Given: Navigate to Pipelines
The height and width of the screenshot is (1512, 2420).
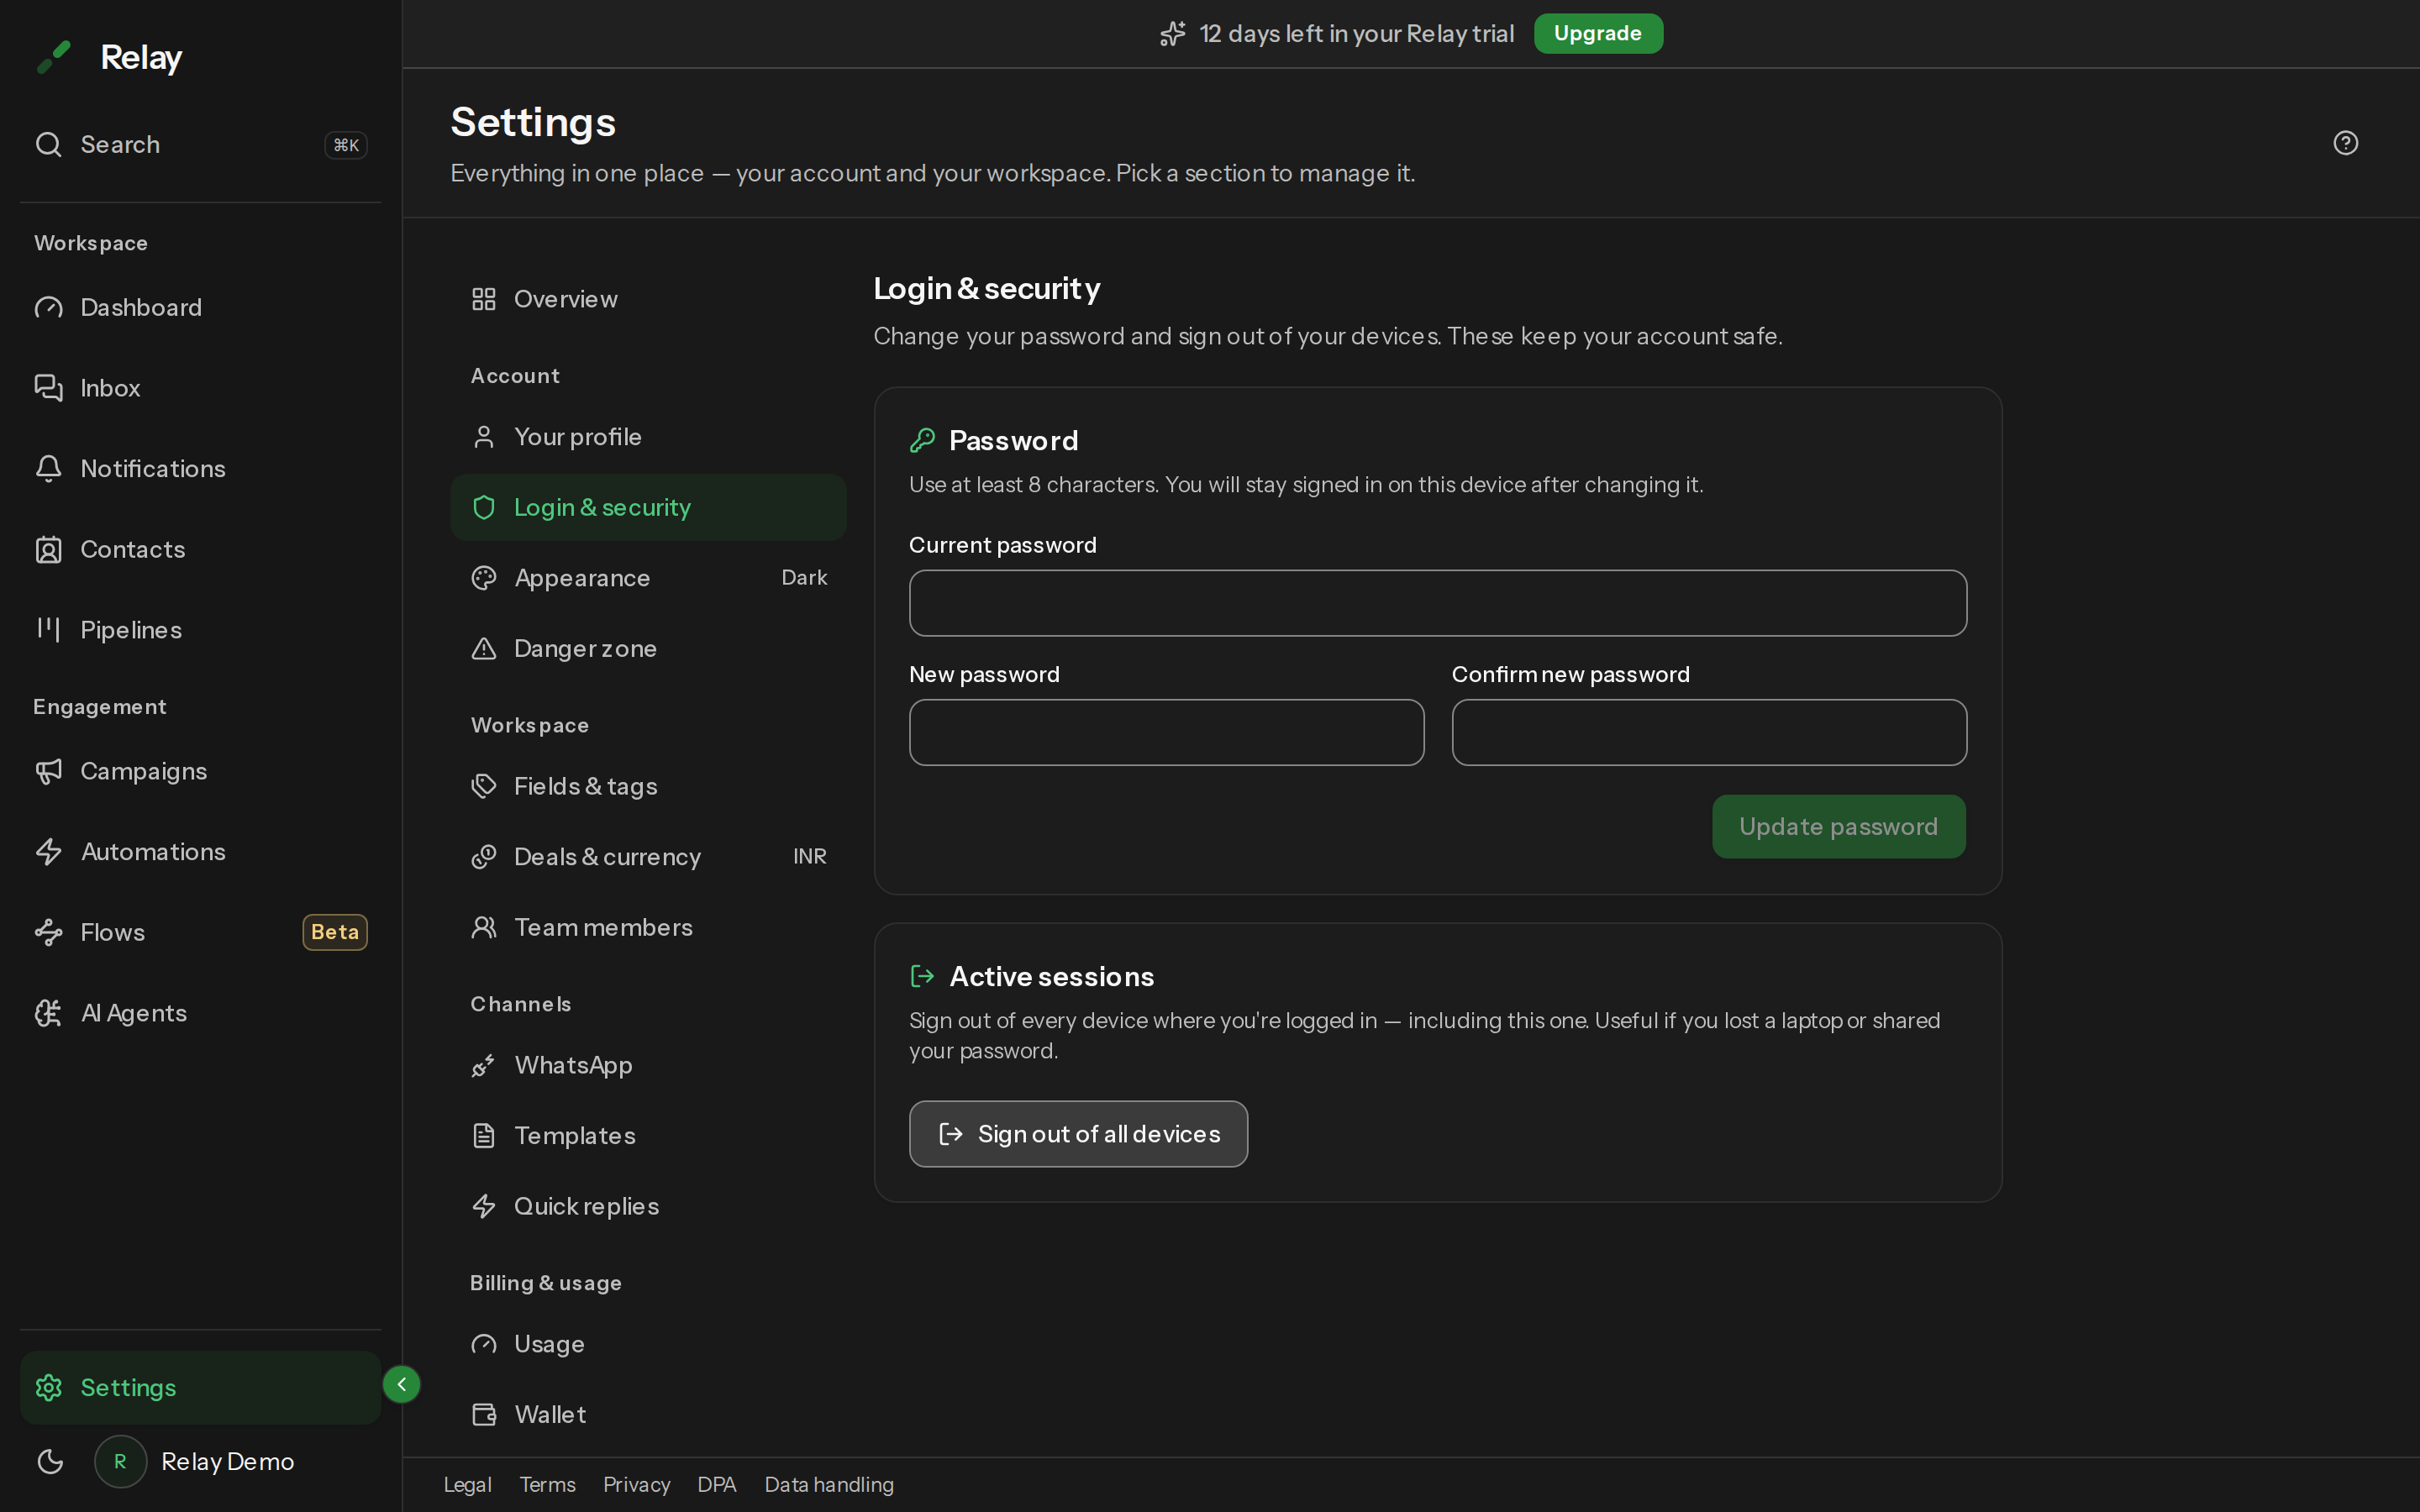Looking at the screenshot, I should 200,629.
